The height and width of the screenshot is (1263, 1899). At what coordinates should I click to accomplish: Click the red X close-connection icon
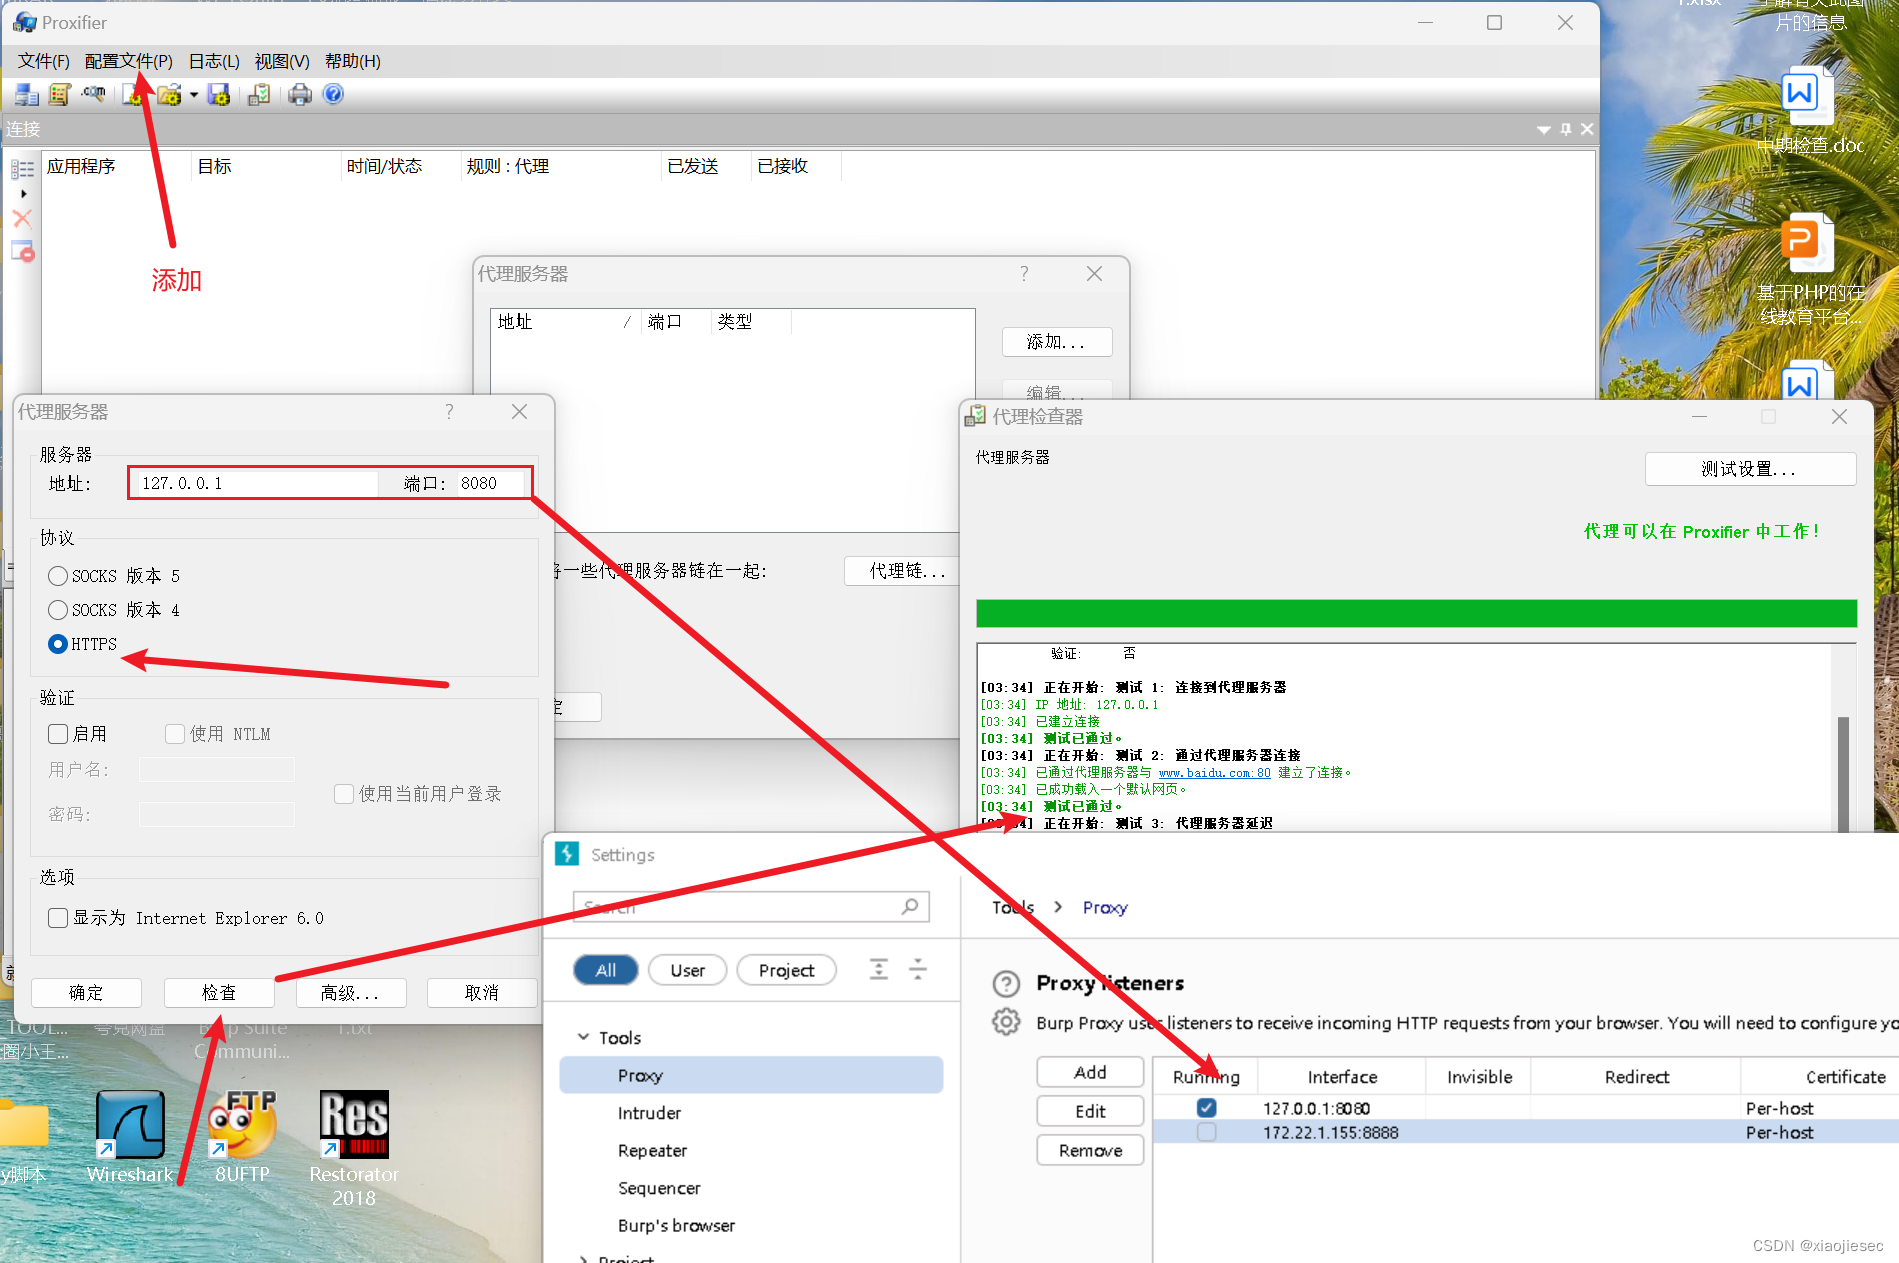tap(22, 218)
